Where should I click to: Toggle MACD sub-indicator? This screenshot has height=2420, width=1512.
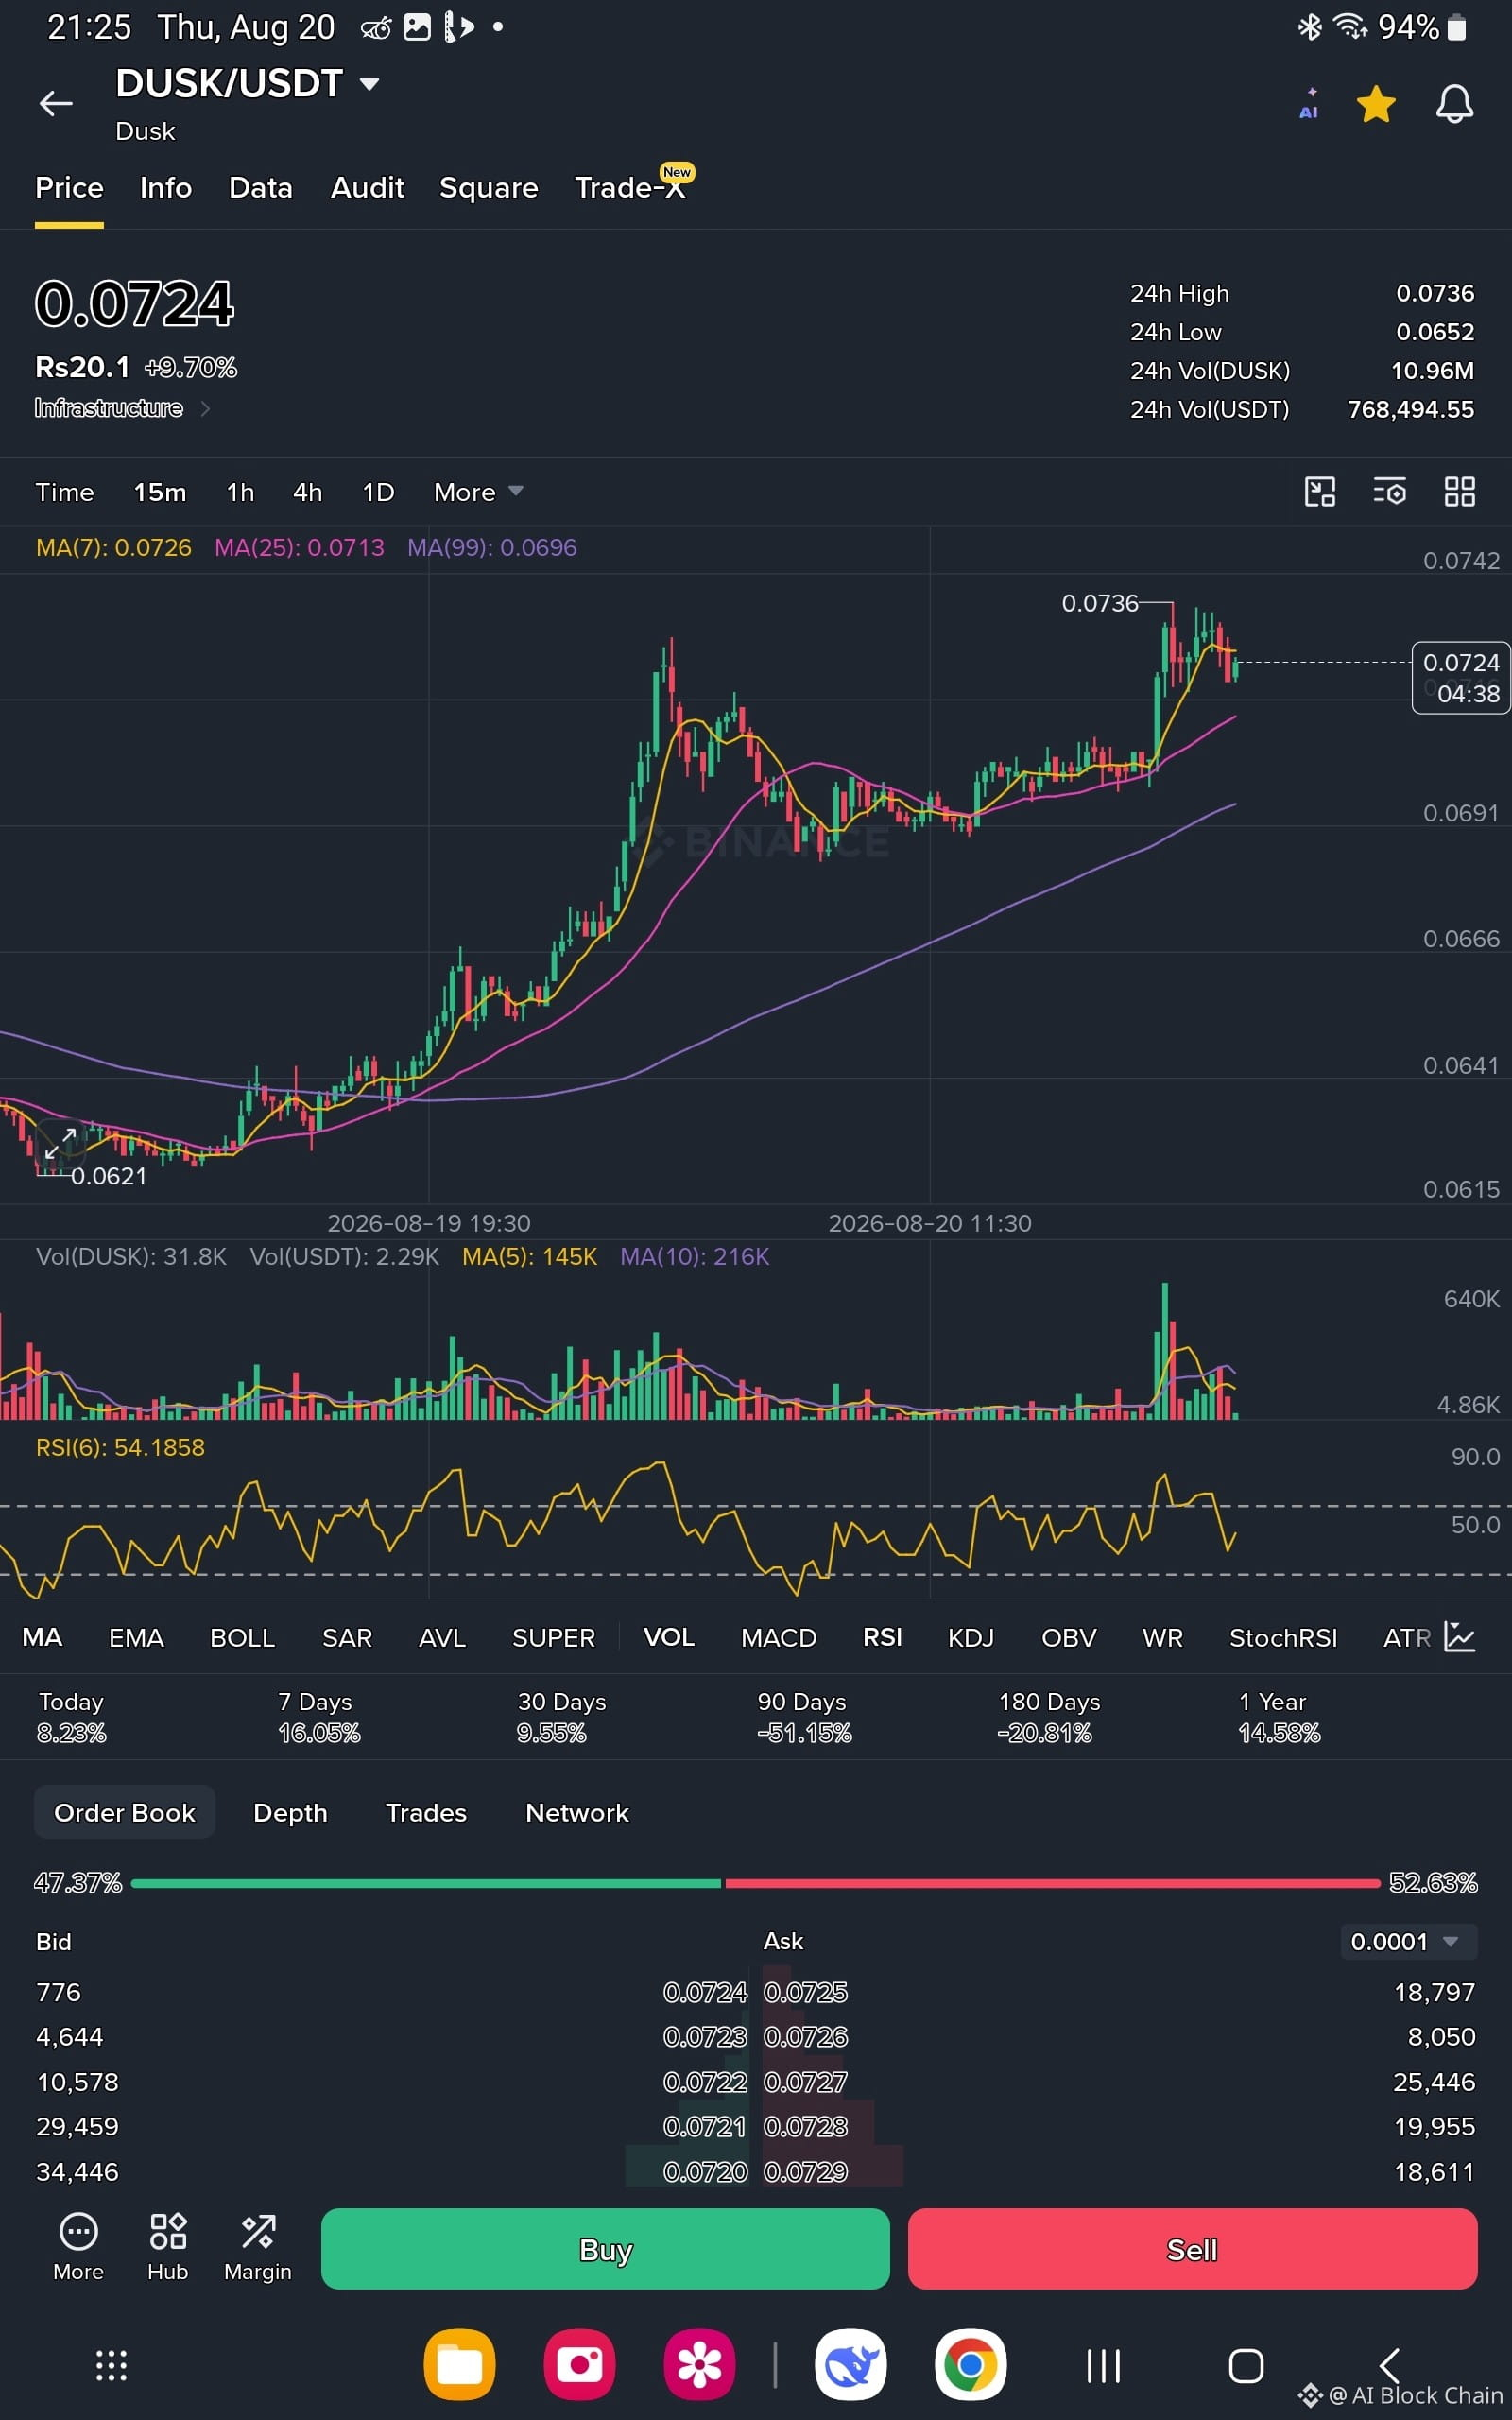tap(779, 1637)
